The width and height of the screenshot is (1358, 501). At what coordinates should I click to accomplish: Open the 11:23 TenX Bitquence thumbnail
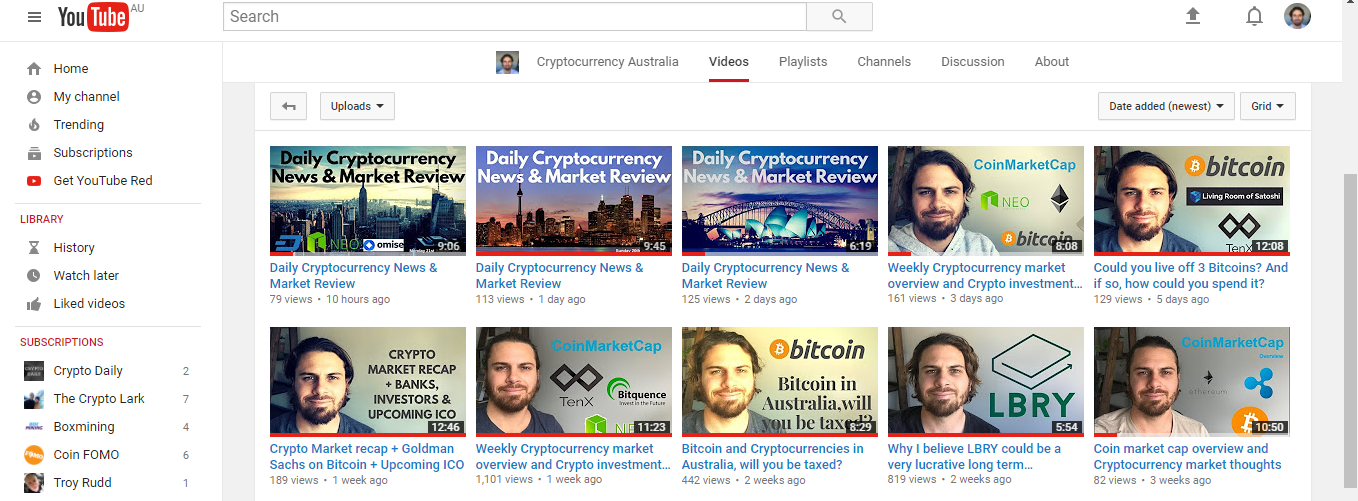pos(574,382)
